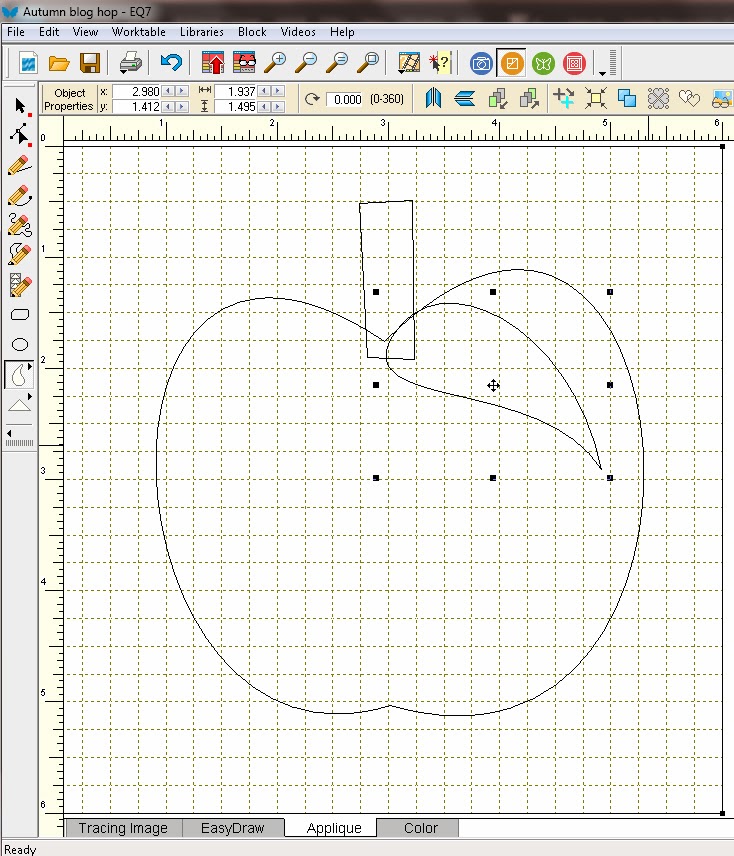Select the Shape edit node tool
The width and height of the screenshot is (734, 856).
(20, 135)
